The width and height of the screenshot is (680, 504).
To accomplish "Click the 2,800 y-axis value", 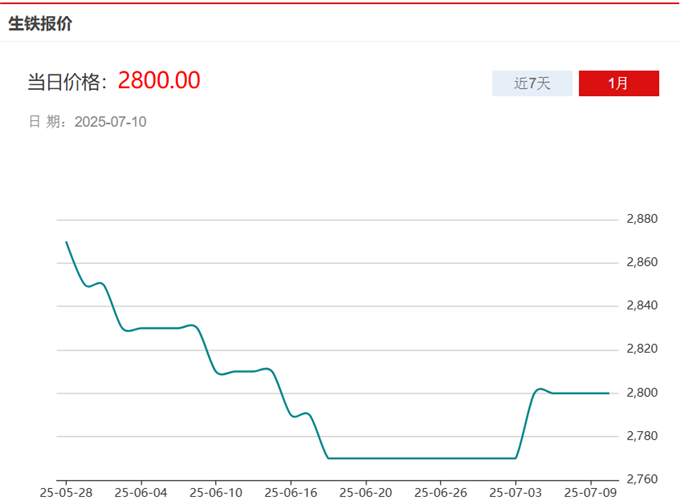I will point(641,393).
